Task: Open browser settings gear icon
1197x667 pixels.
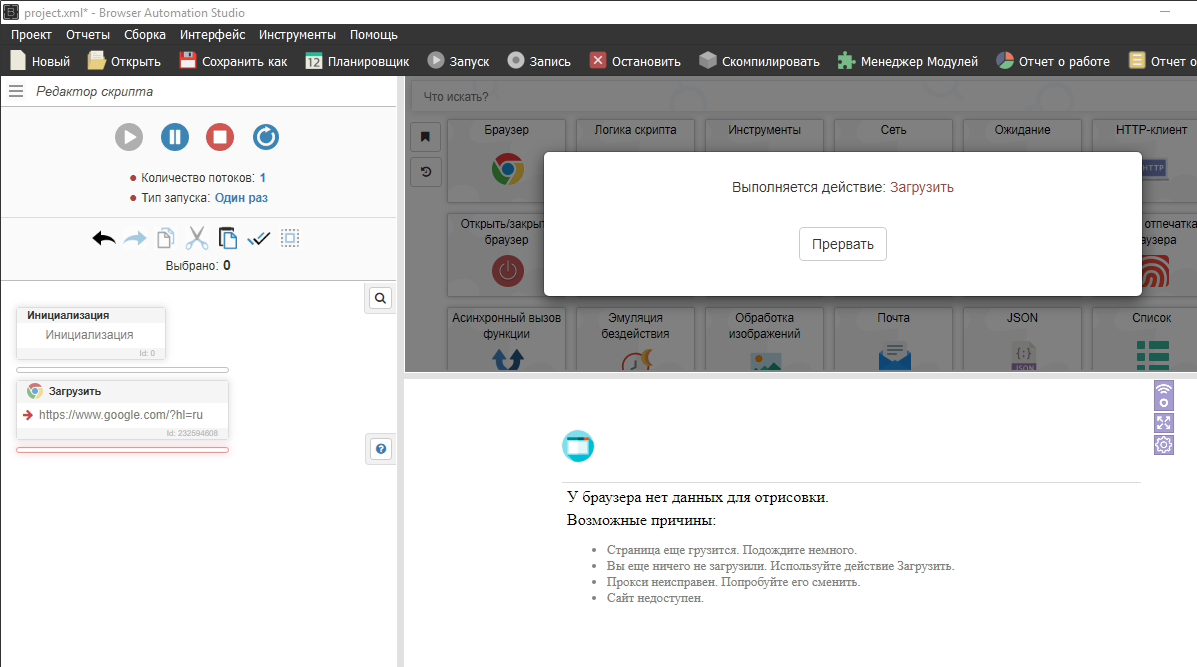Action: coord(1164,445)
